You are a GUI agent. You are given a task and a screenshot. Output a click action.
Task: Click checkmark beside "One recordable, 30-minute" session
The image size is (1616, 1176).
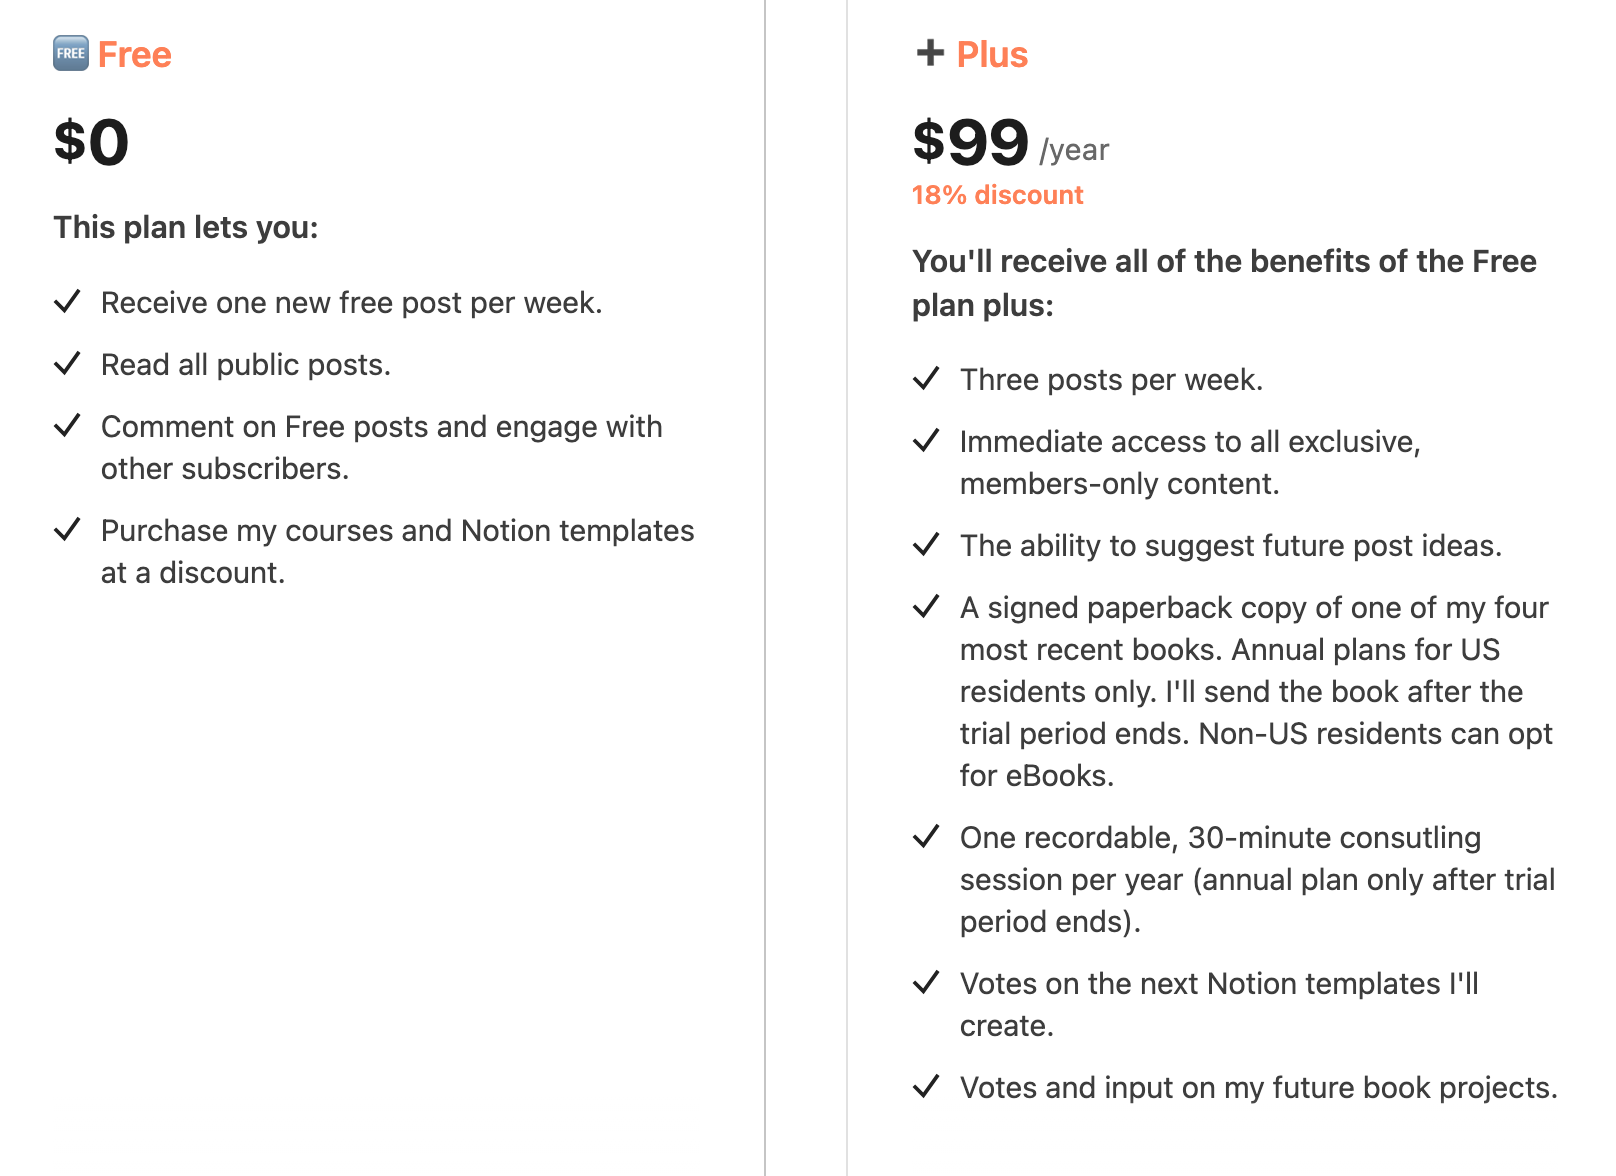927,836
